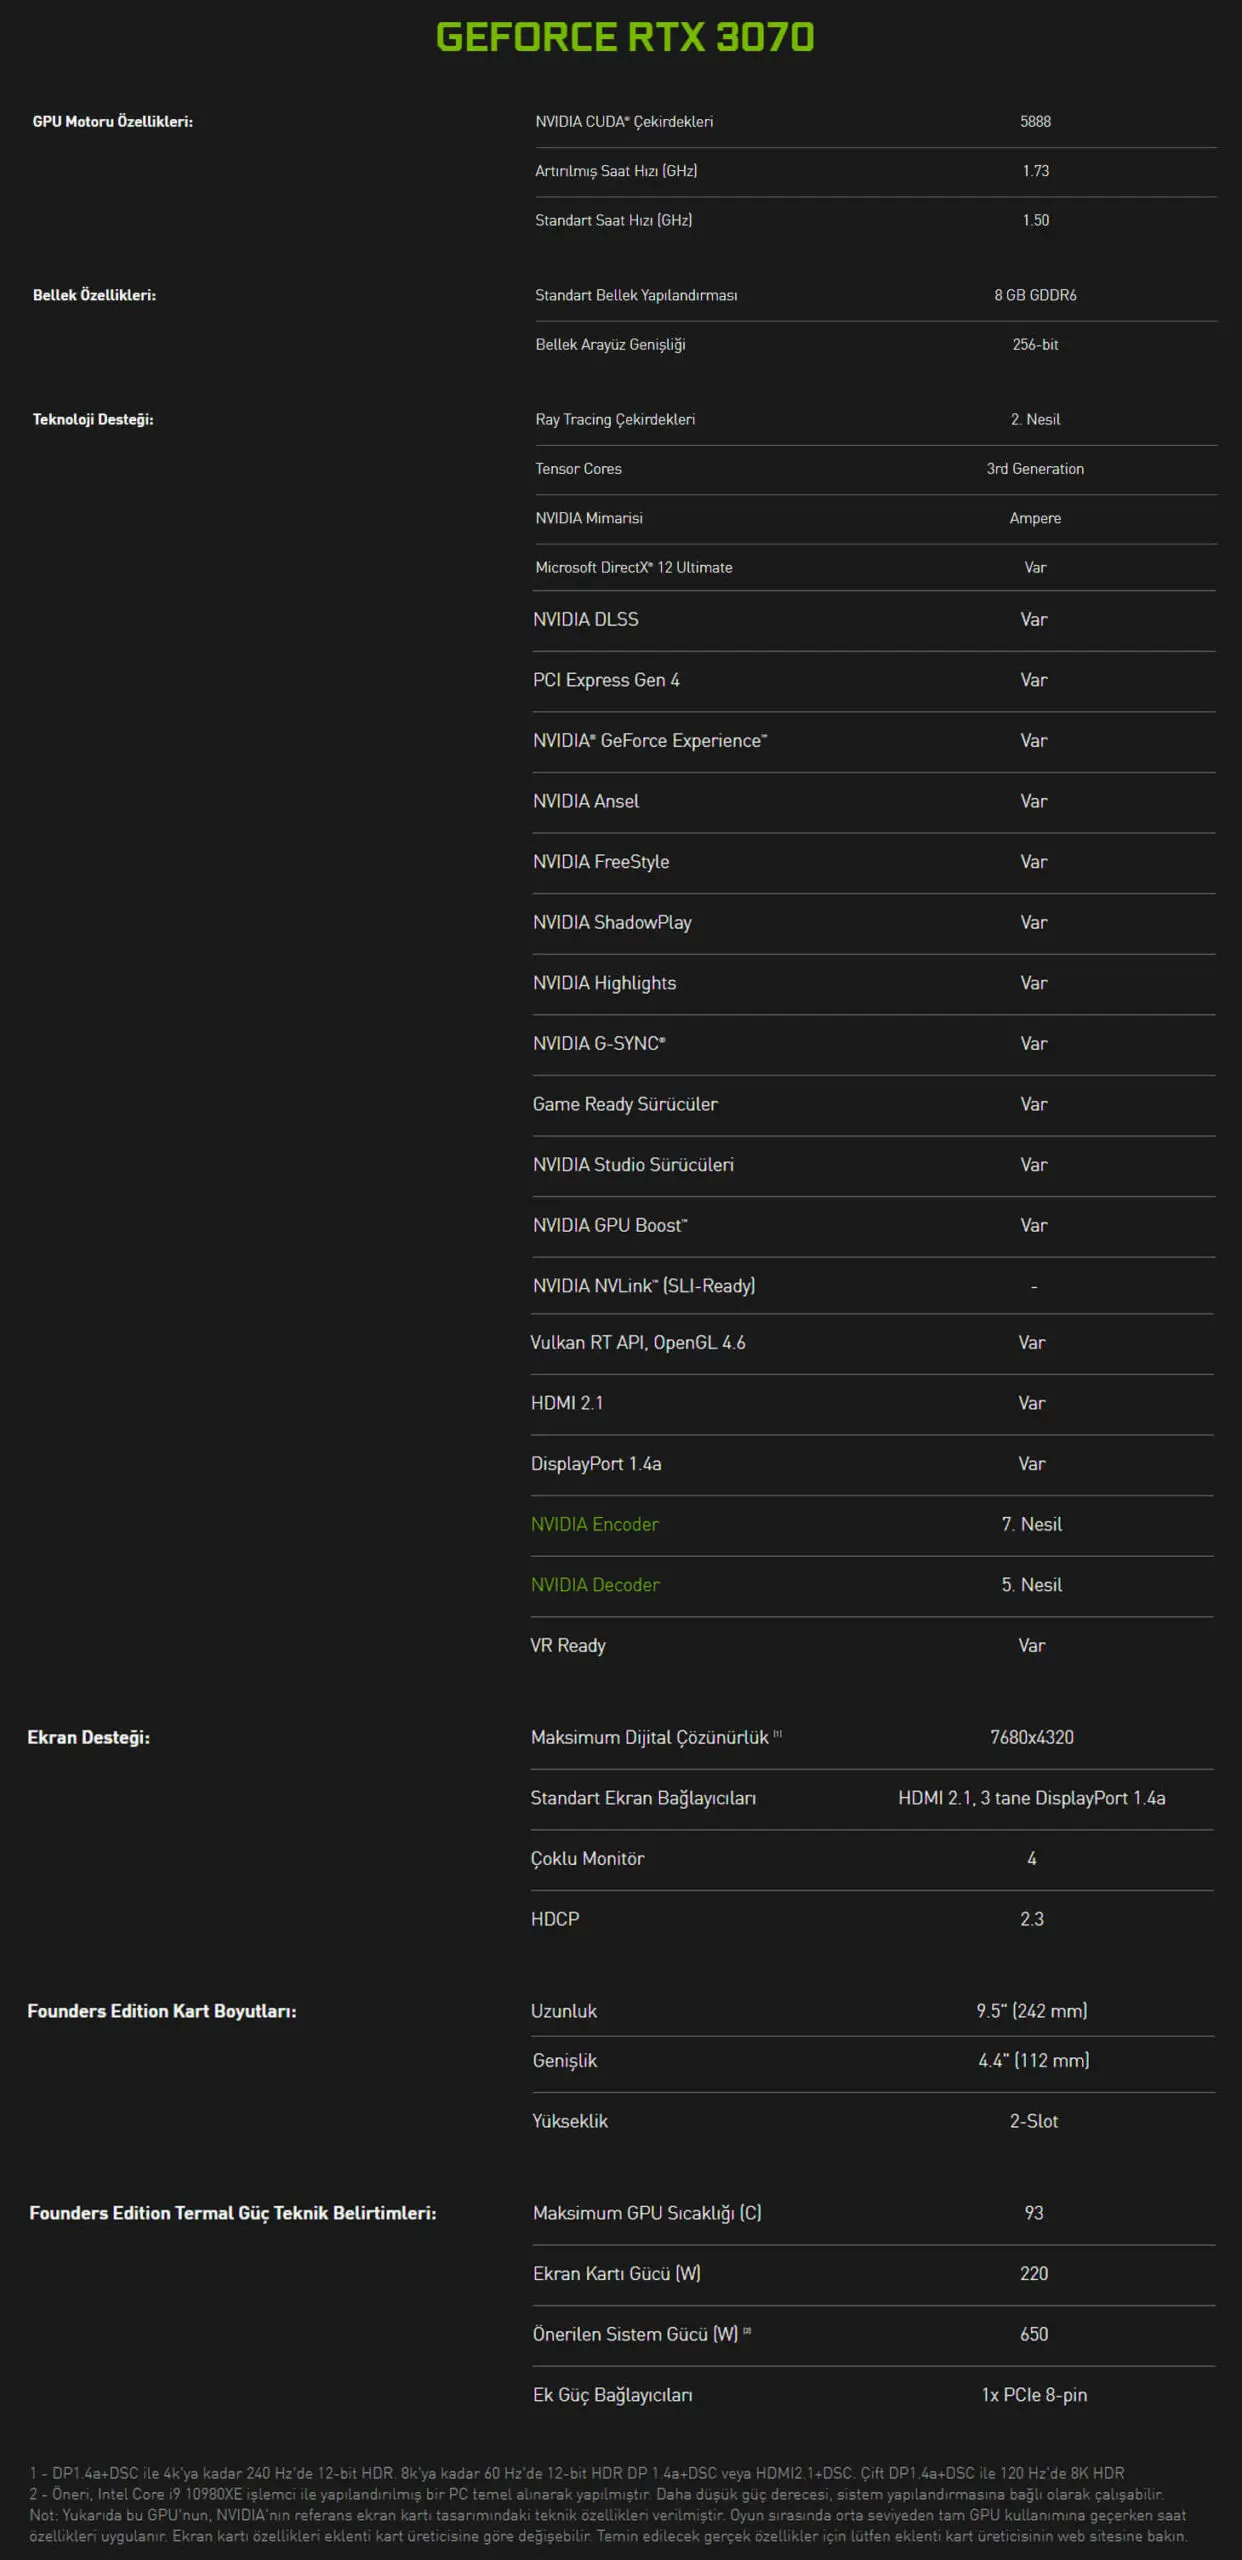Image resolution: width=1242 pixels, height=2560 pixels.
Task: Click the GEFORCE RTX 3070 heading
Action: click(x=625, y=37)
